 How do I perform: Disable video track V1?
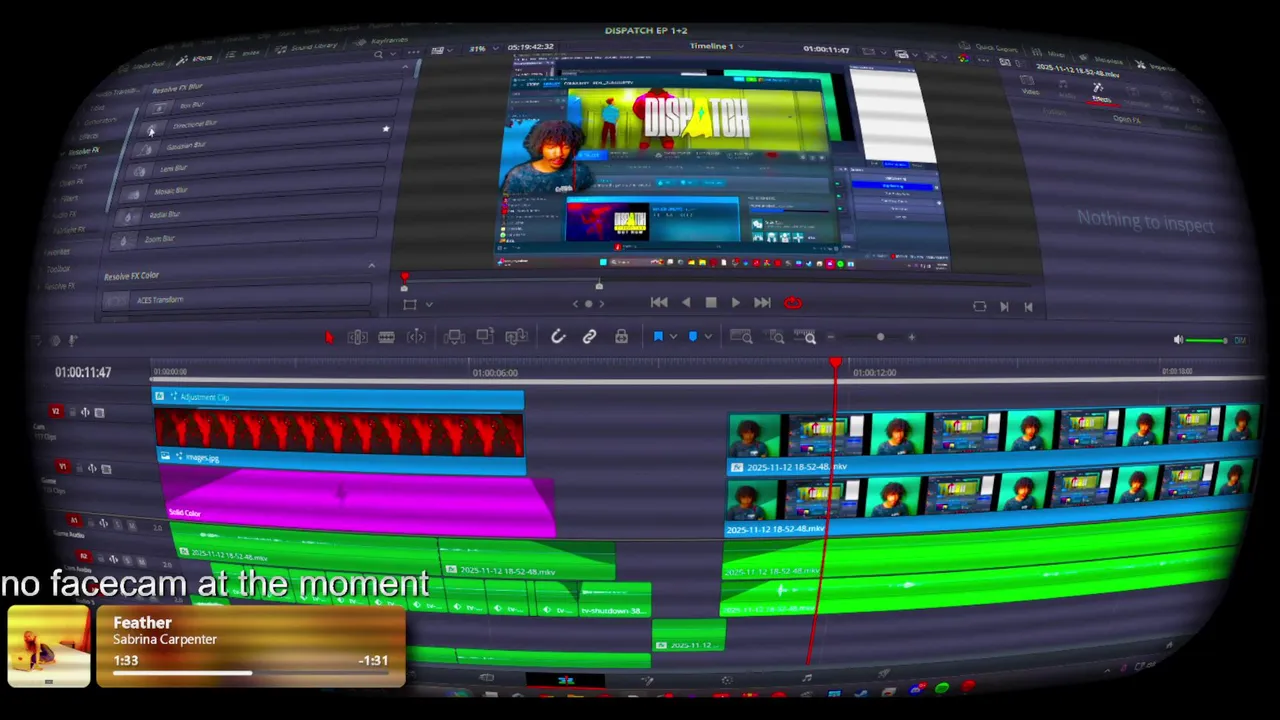105,468
